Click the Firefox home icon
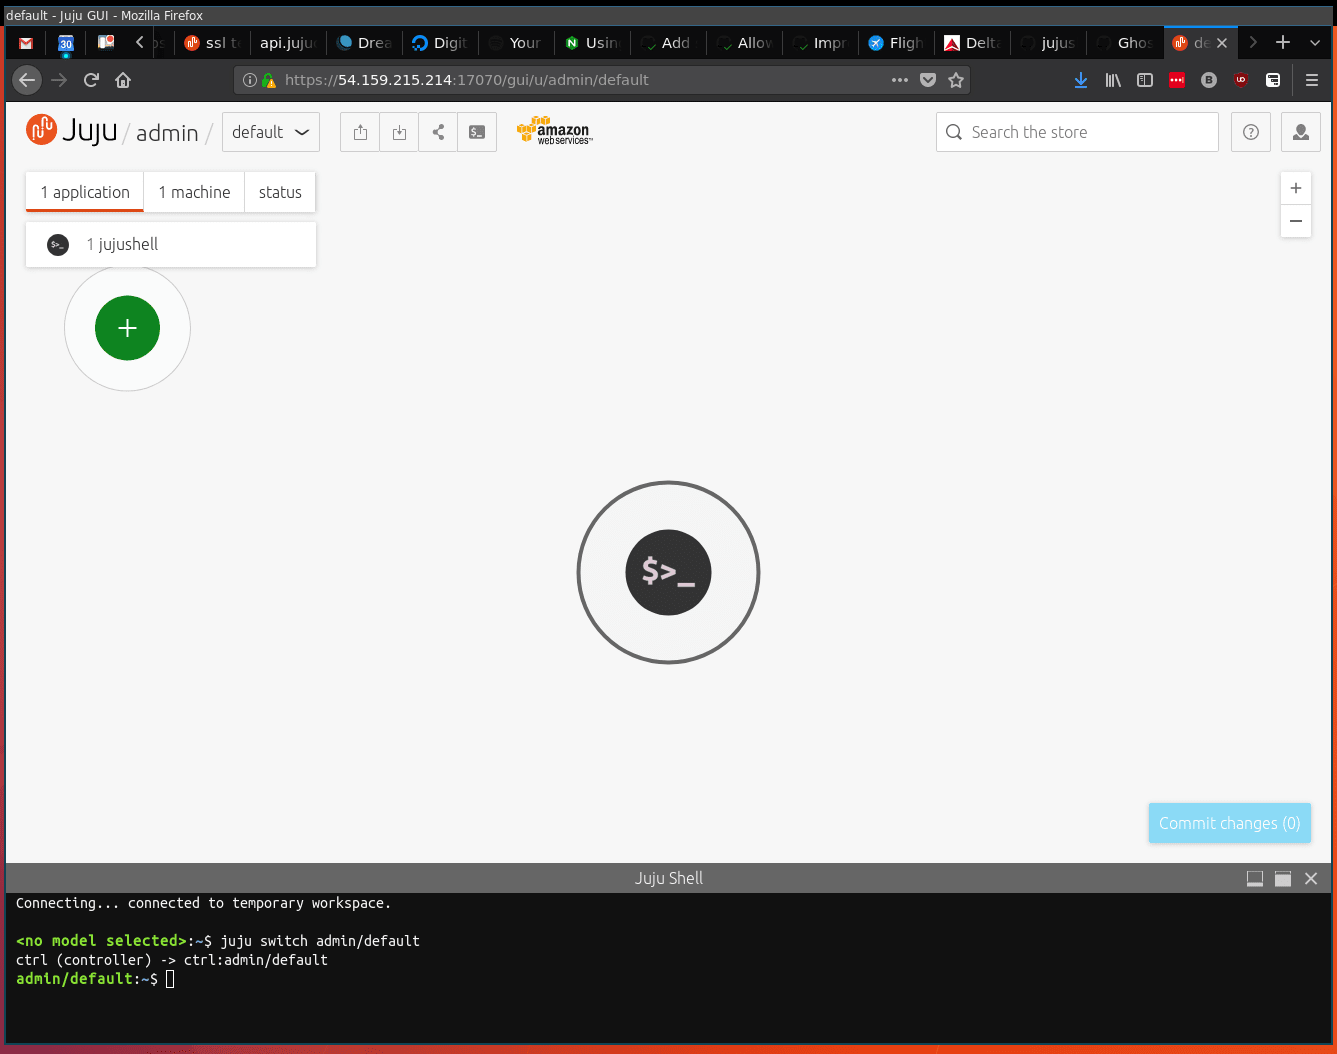 click(x=123, y=80)
